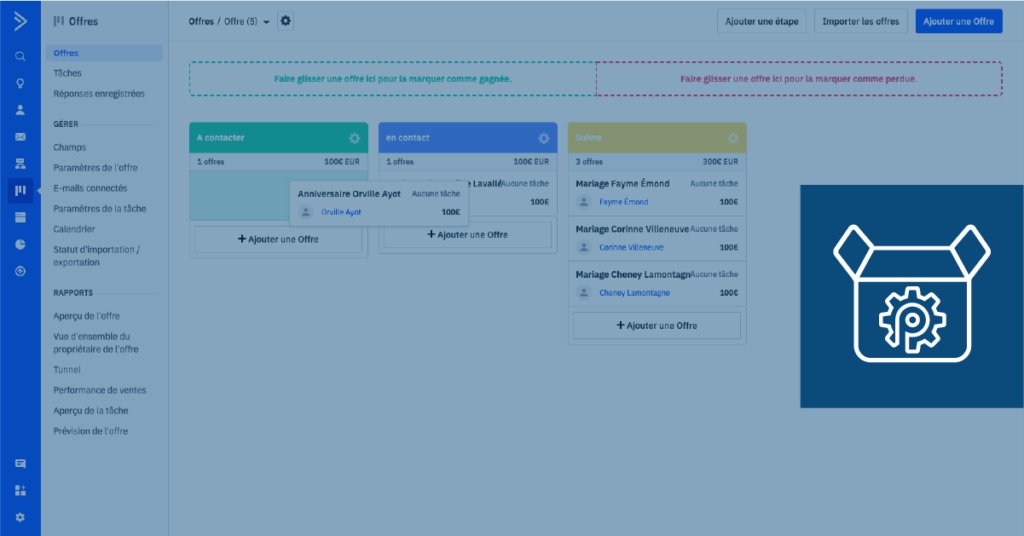Screen dimensions: 1024x536
Task: Click avatar icon next to Cheney Lamontagne
Action: [584, 292]
